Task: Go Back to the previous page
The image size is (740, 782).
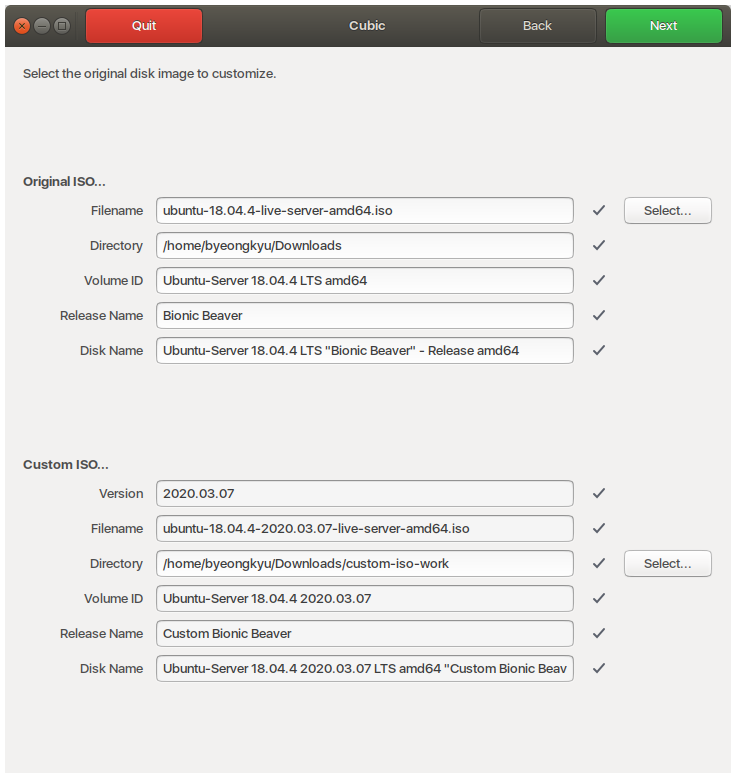Action: click(x=537, y=26)
